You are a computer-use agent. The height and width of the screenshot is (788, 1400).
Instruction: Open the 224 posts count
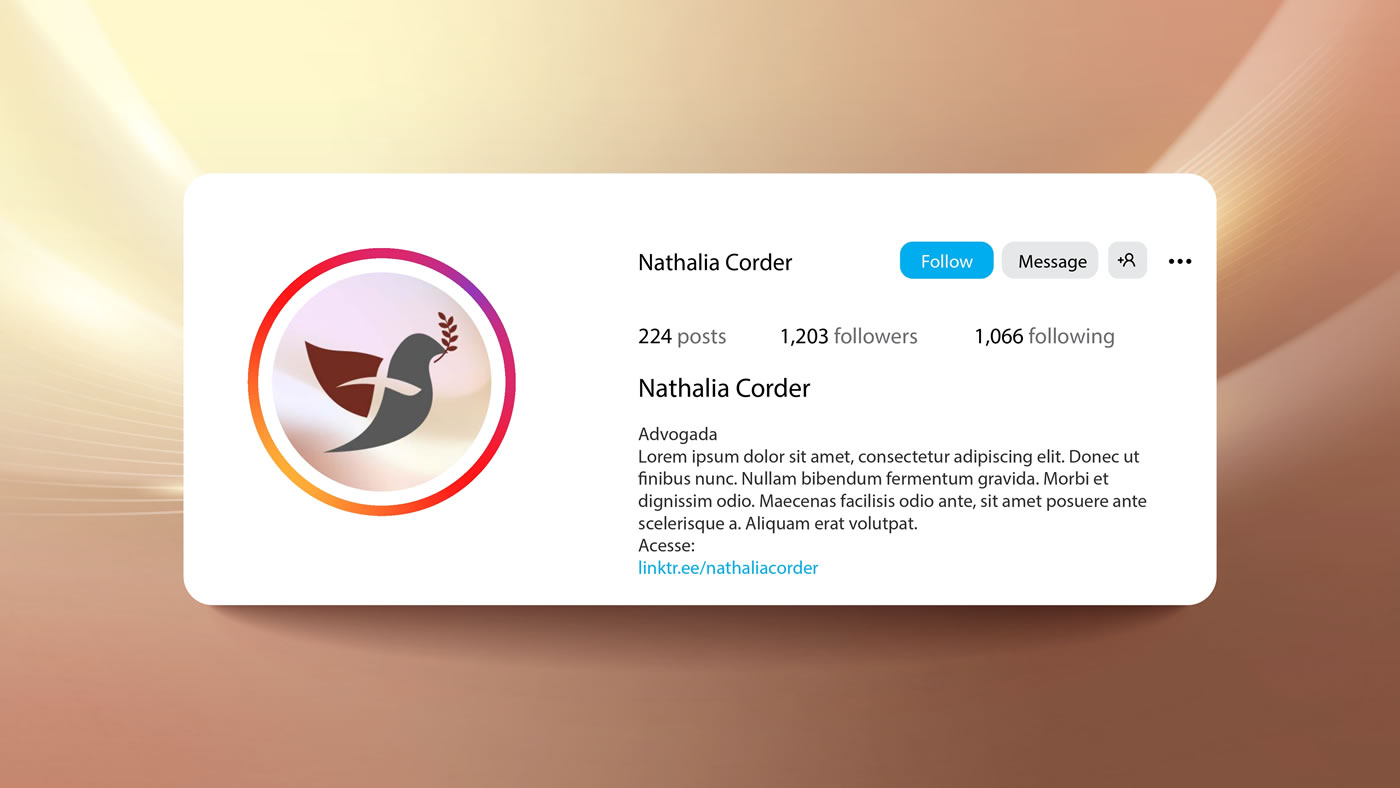click(x=682, y=336)
